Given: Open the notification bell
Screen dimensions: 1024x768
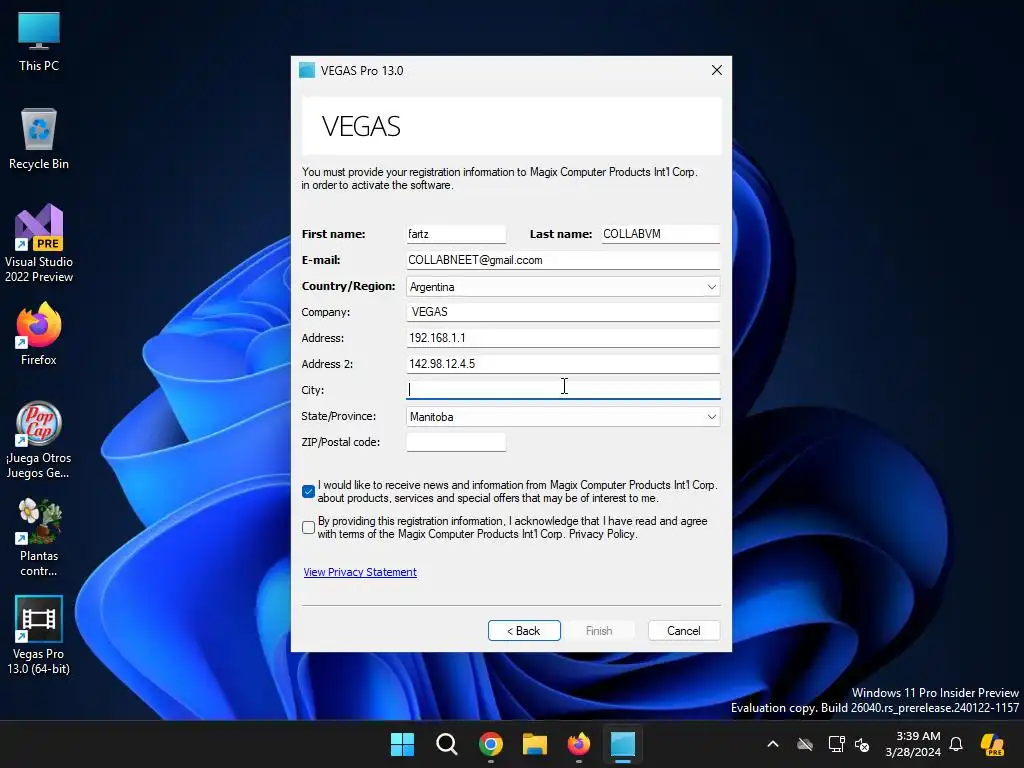Looking at the screenshot, I should pyautogui.click(x=956, y=744).
